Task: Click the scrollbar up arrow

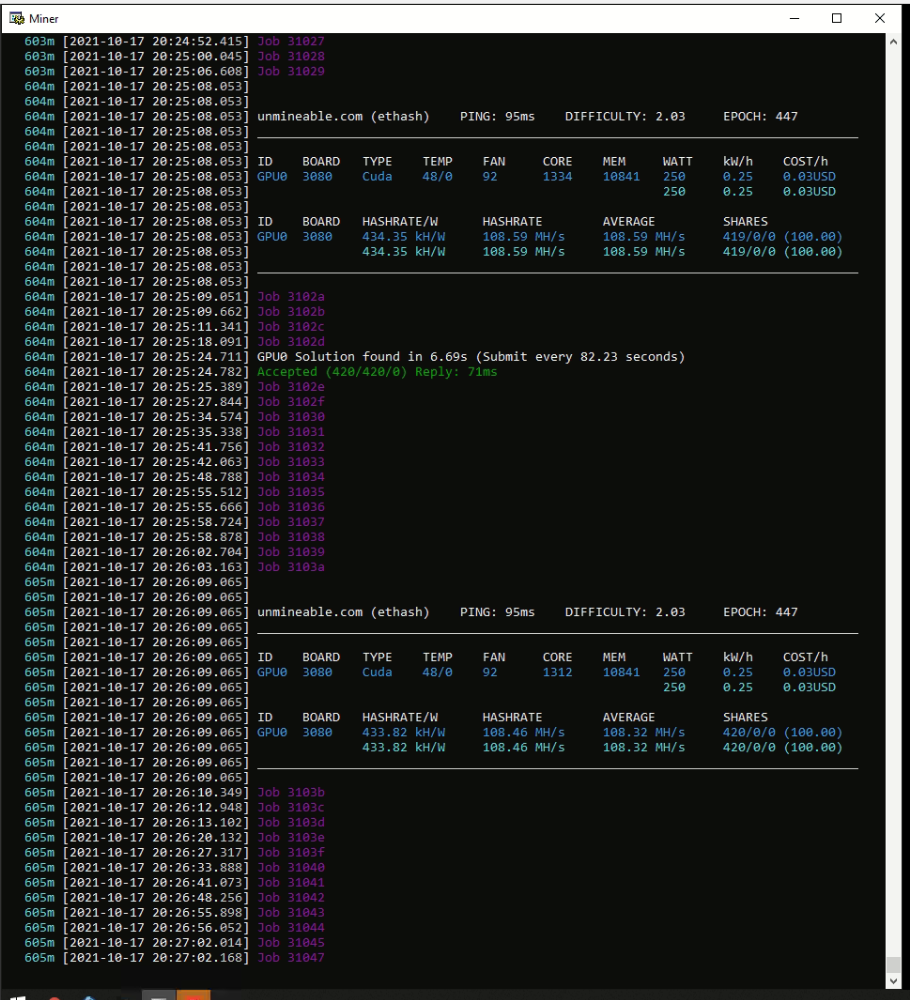Action: coord(893,41)
